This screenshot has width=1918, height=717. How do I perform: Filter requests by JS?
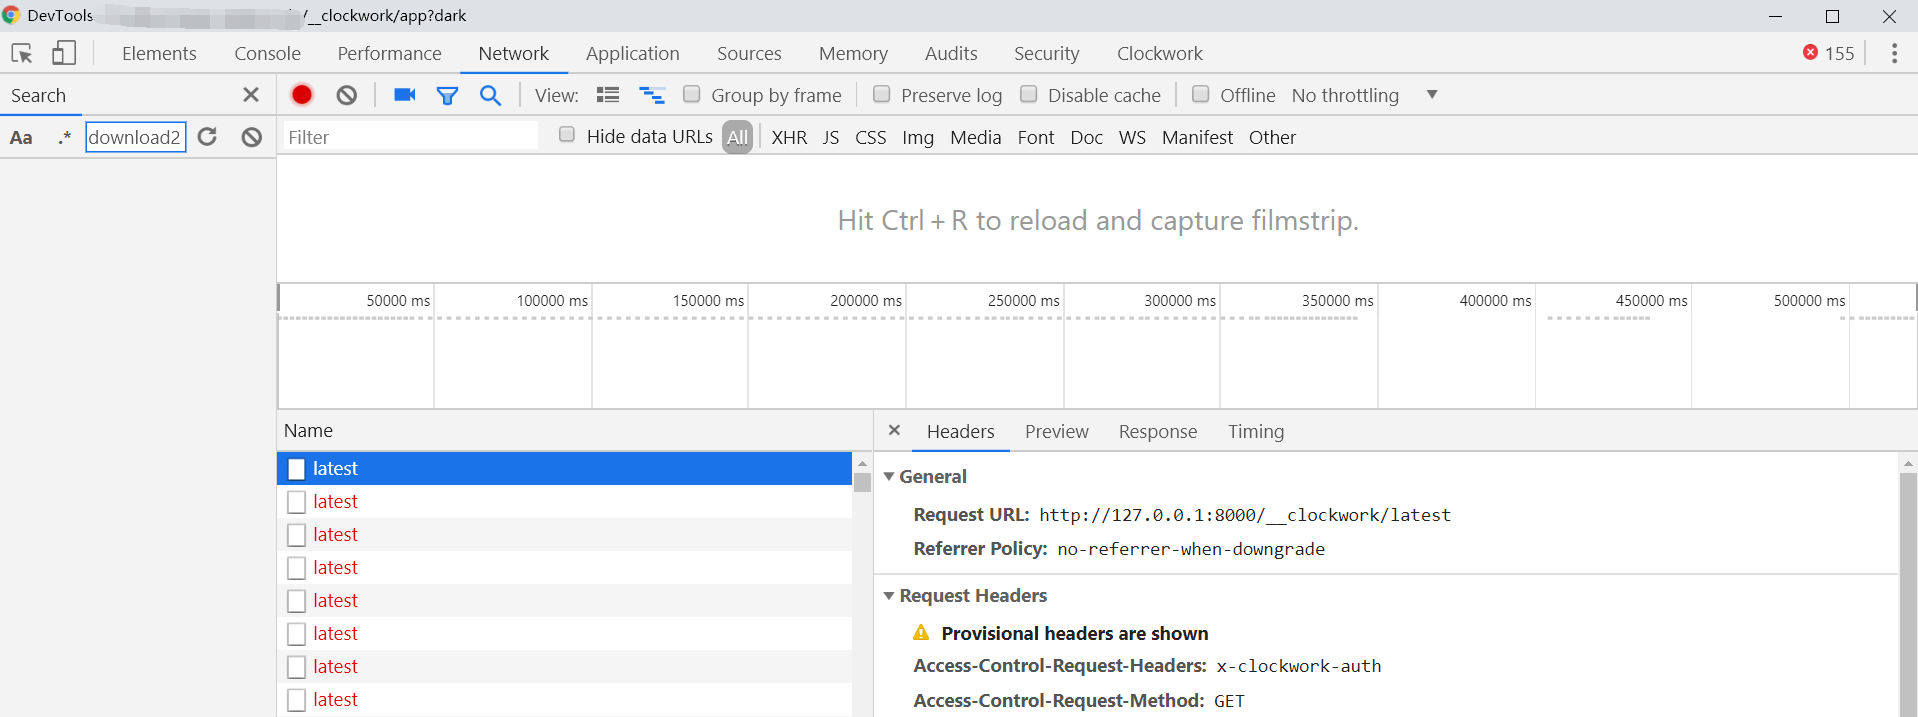[830, 137]
